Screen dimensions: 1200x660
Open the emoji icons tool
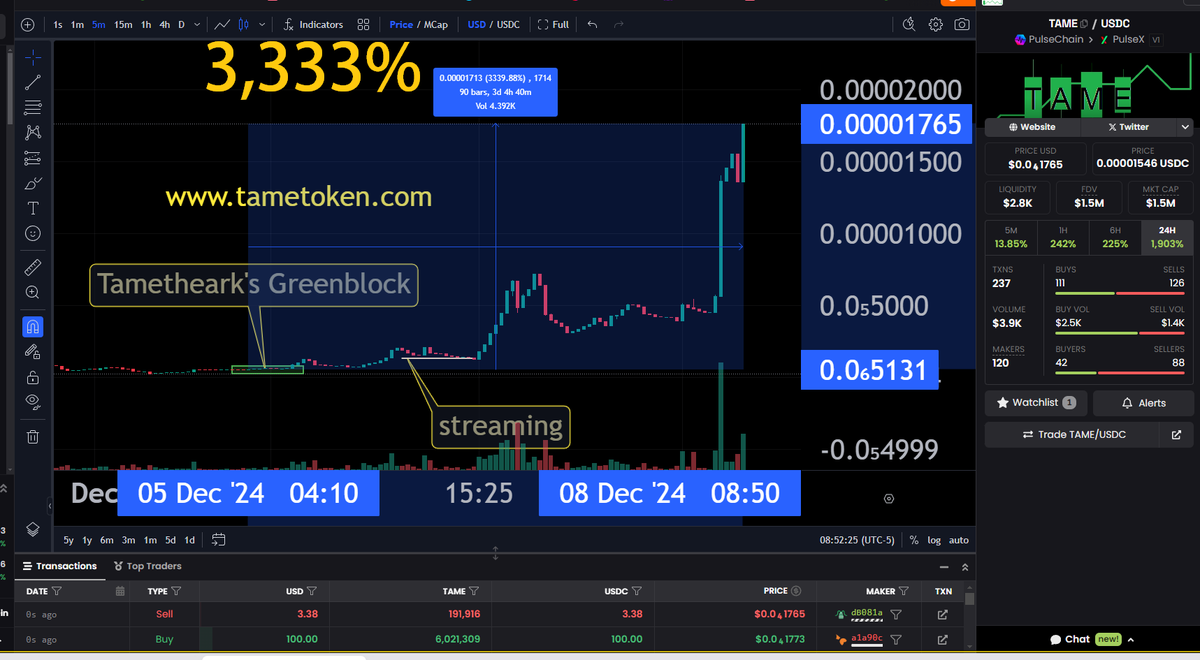click(x=33, y=233)
